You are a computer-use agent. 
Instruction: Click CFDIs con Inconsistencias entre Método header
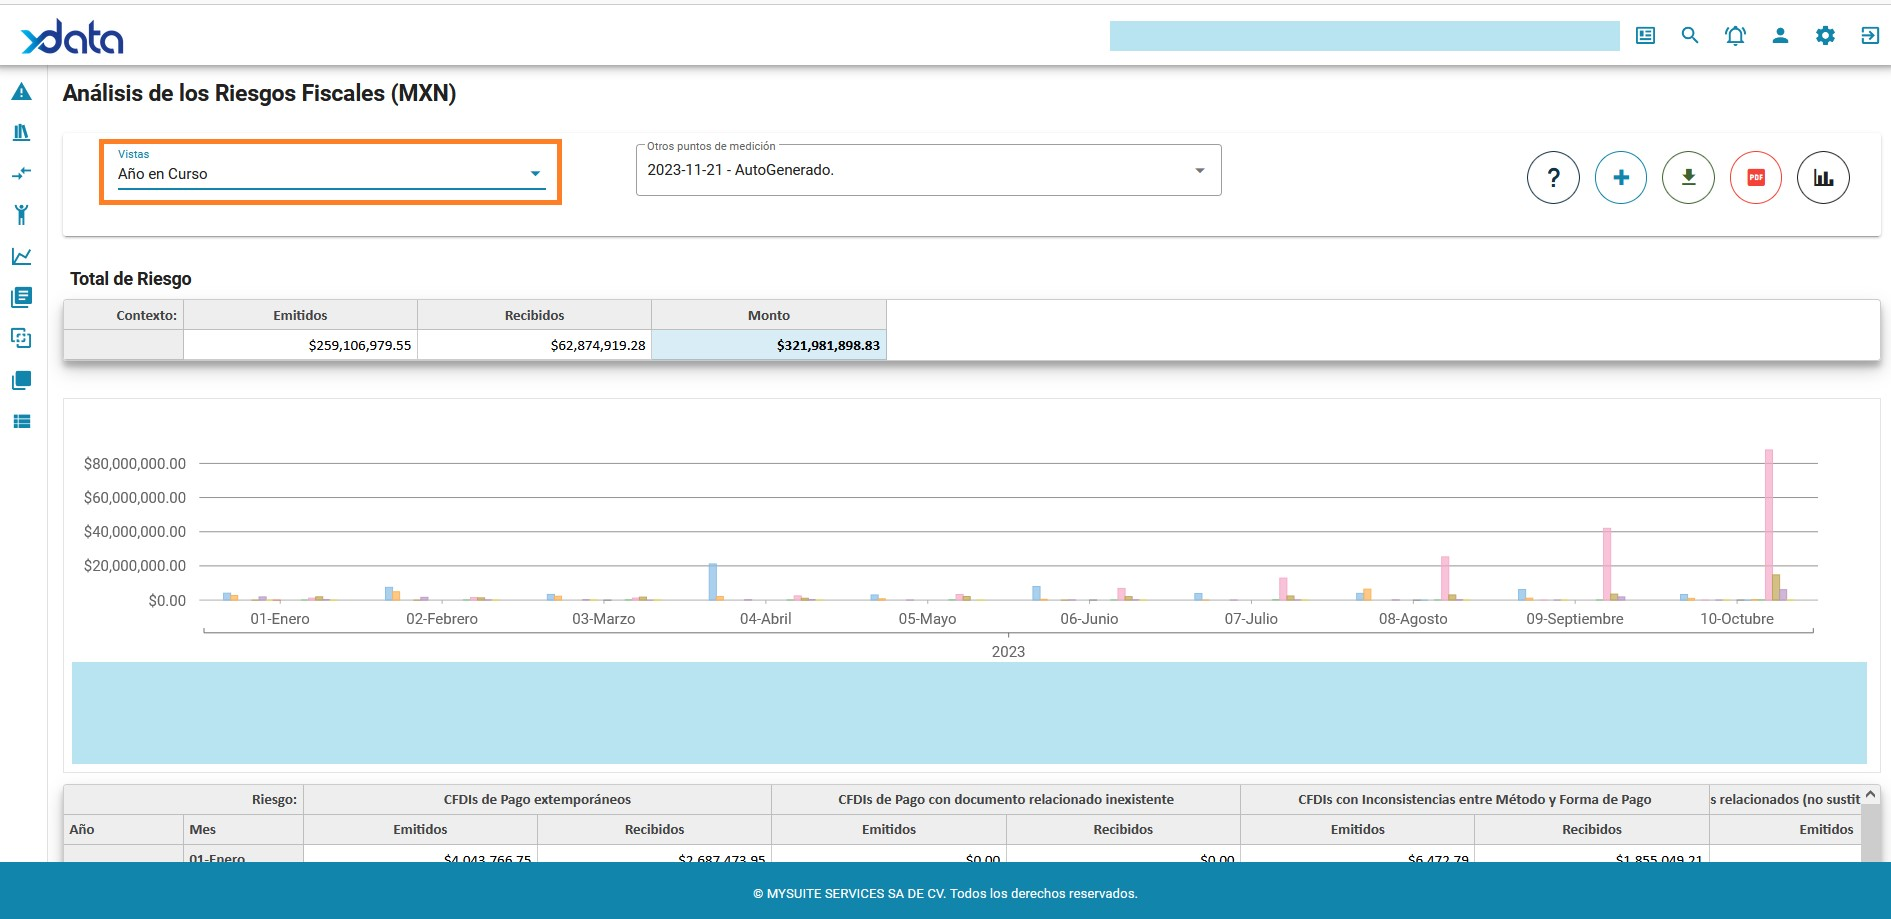1475,799
